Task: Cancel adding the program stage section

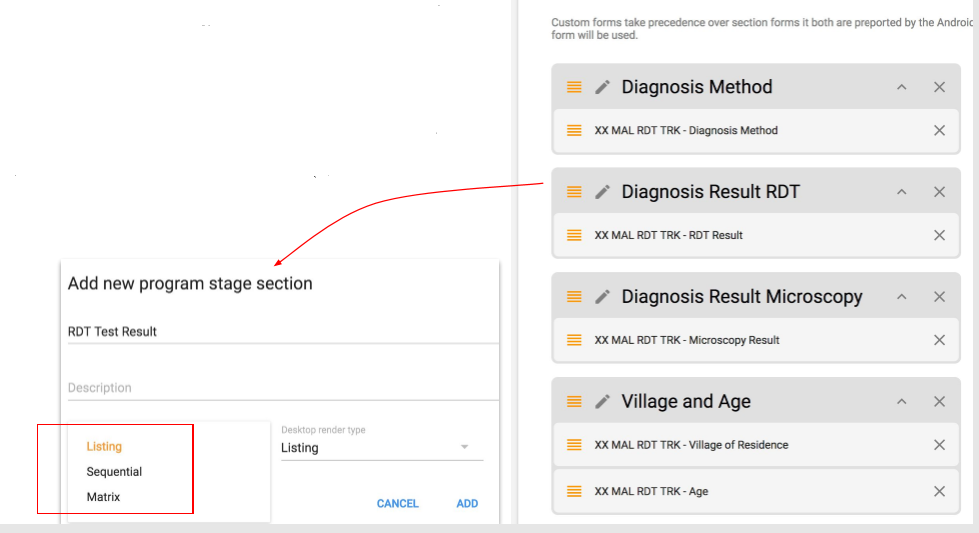Action: point(398,504)
